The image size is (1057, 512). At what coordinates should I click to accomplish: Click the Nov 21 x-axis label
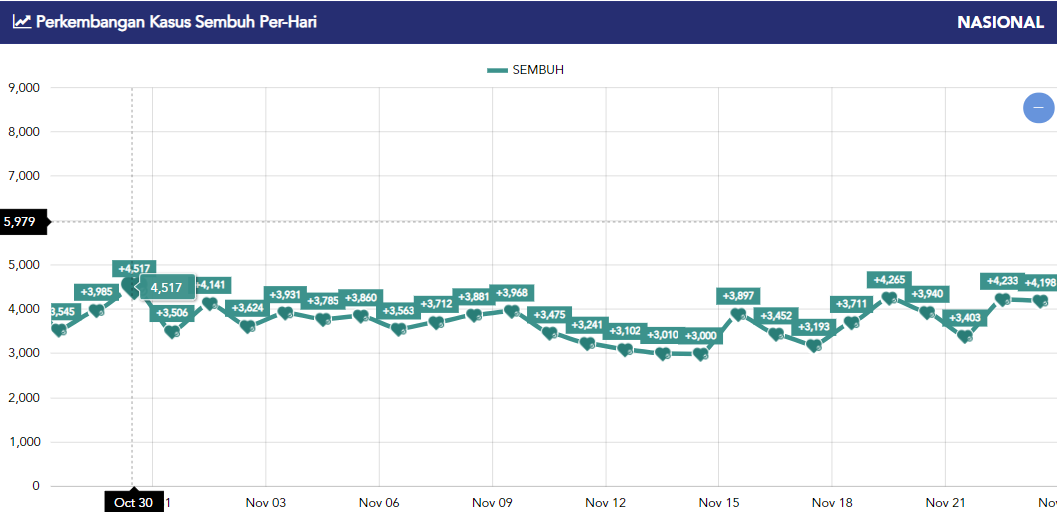(945, 503)
